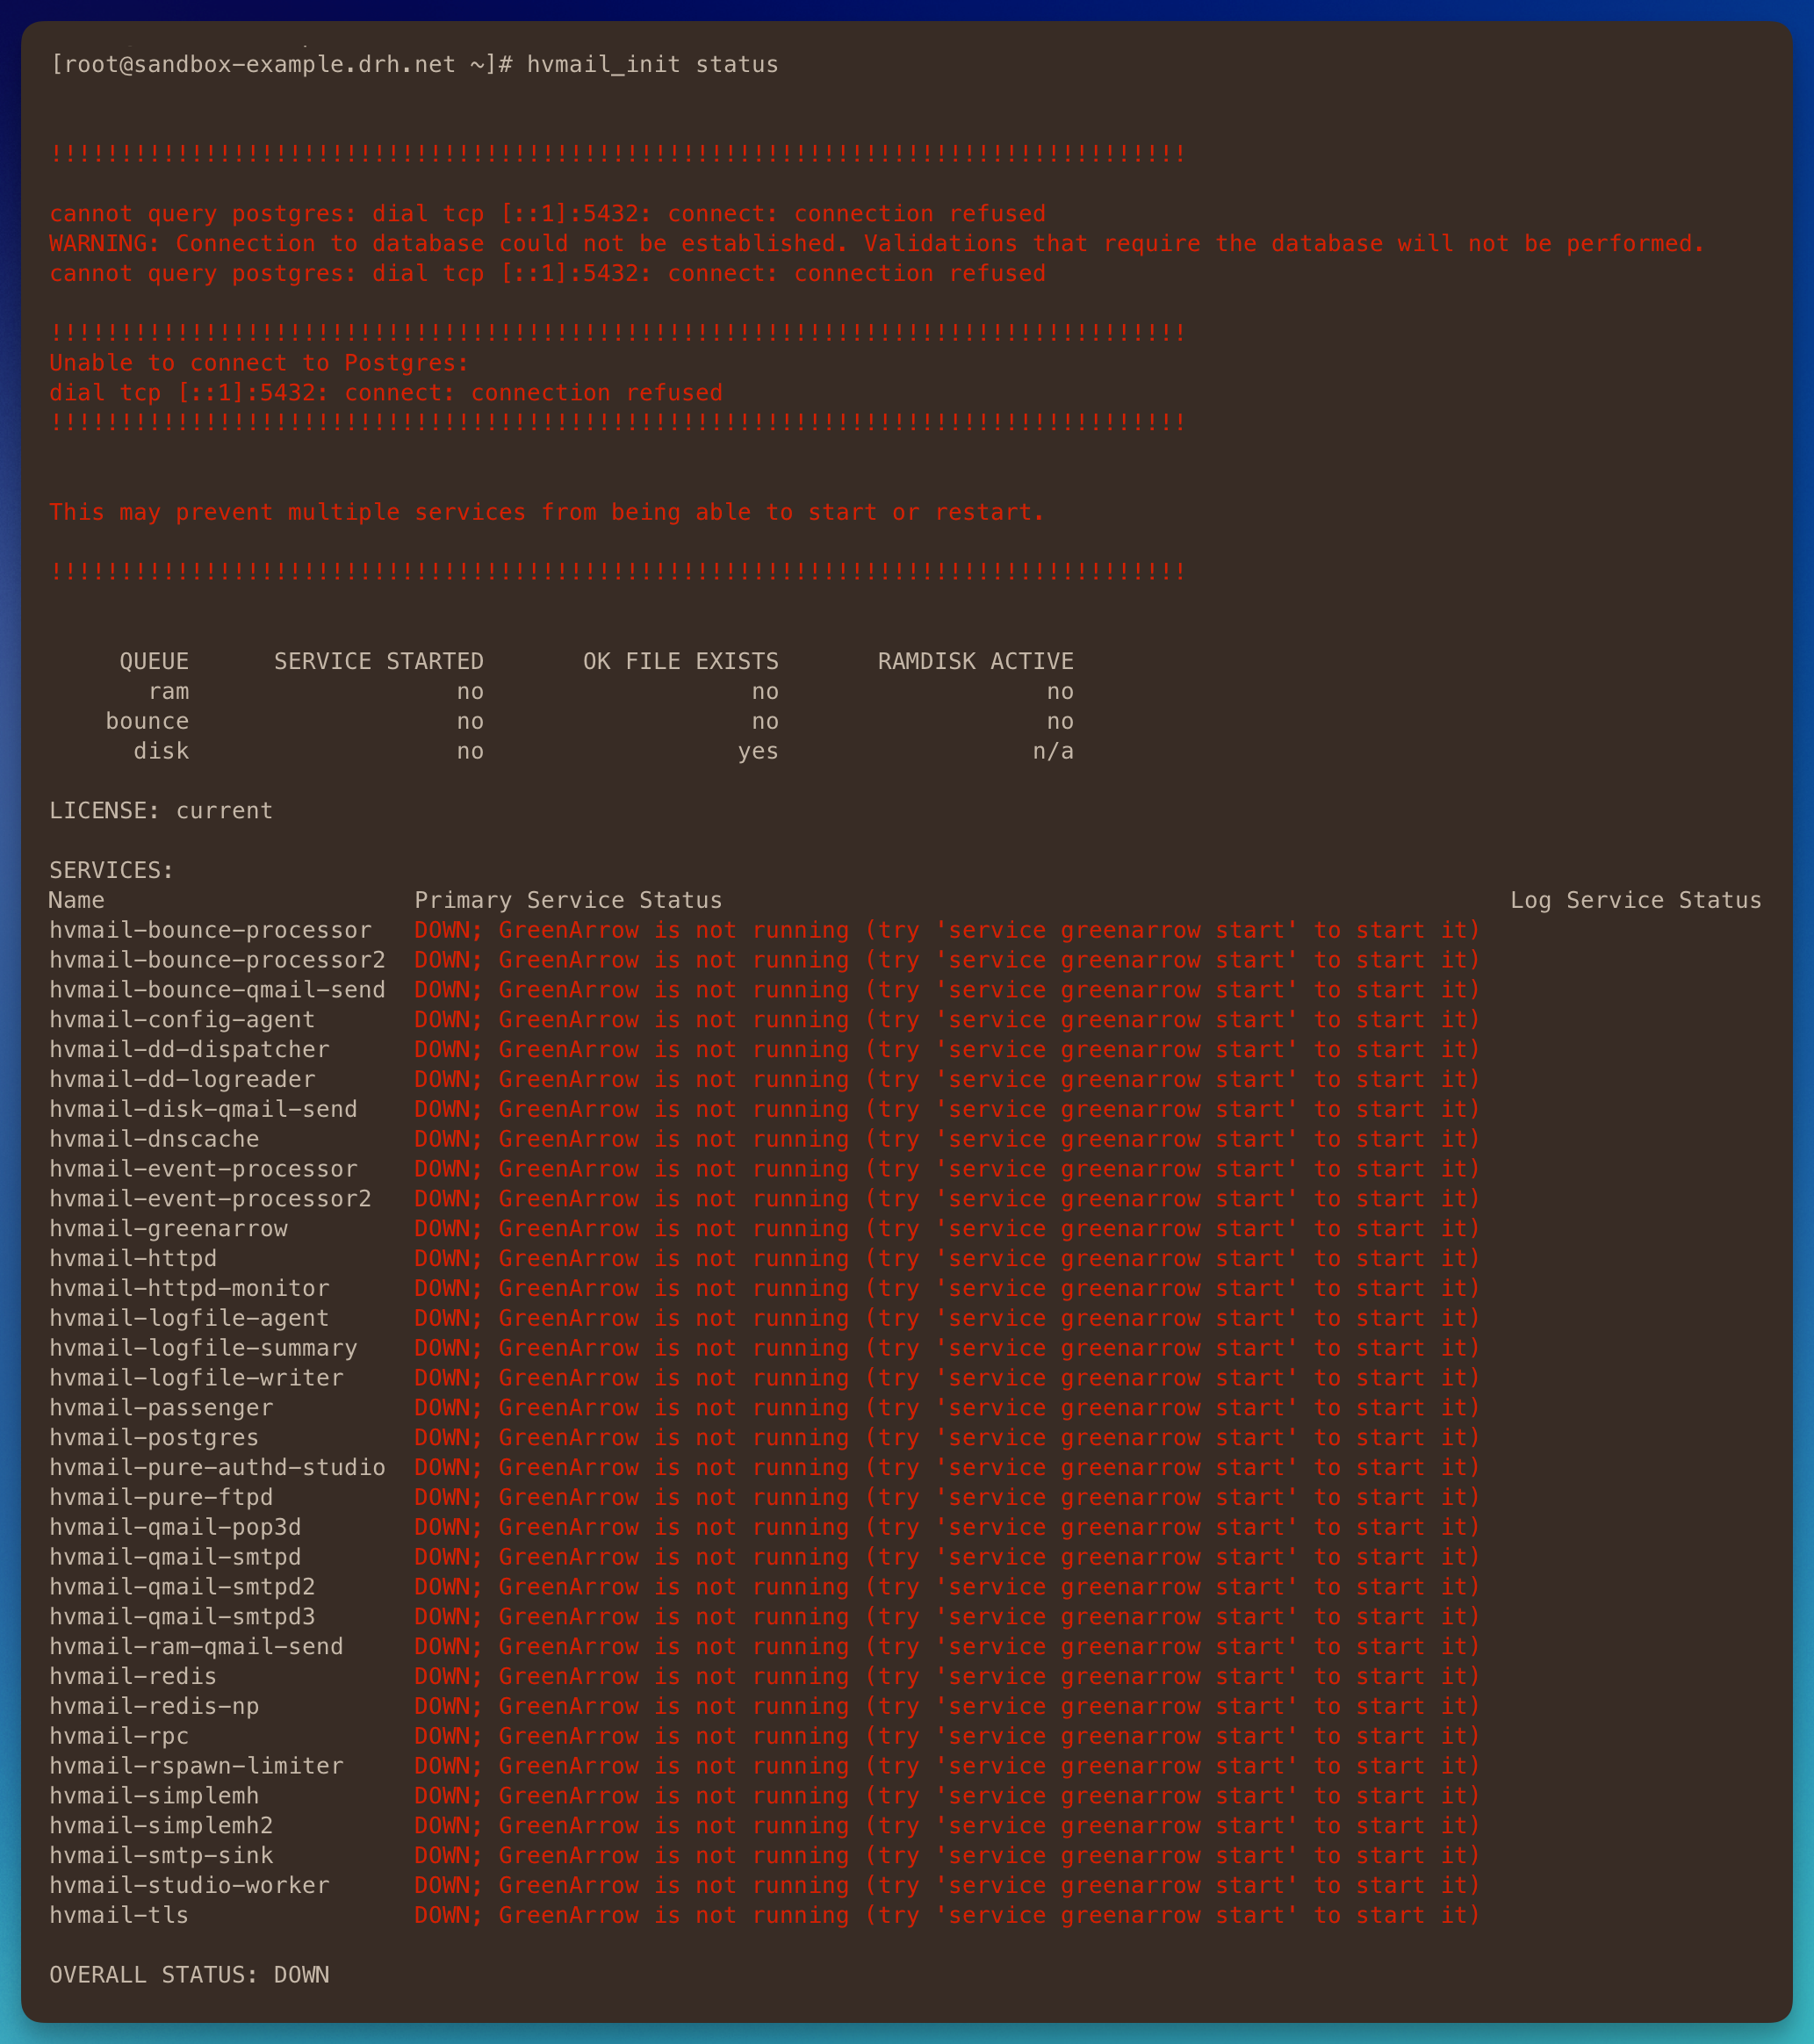Click the hvmail-postgres service name
The image size is (1814, 2044).
point(154,1437)
